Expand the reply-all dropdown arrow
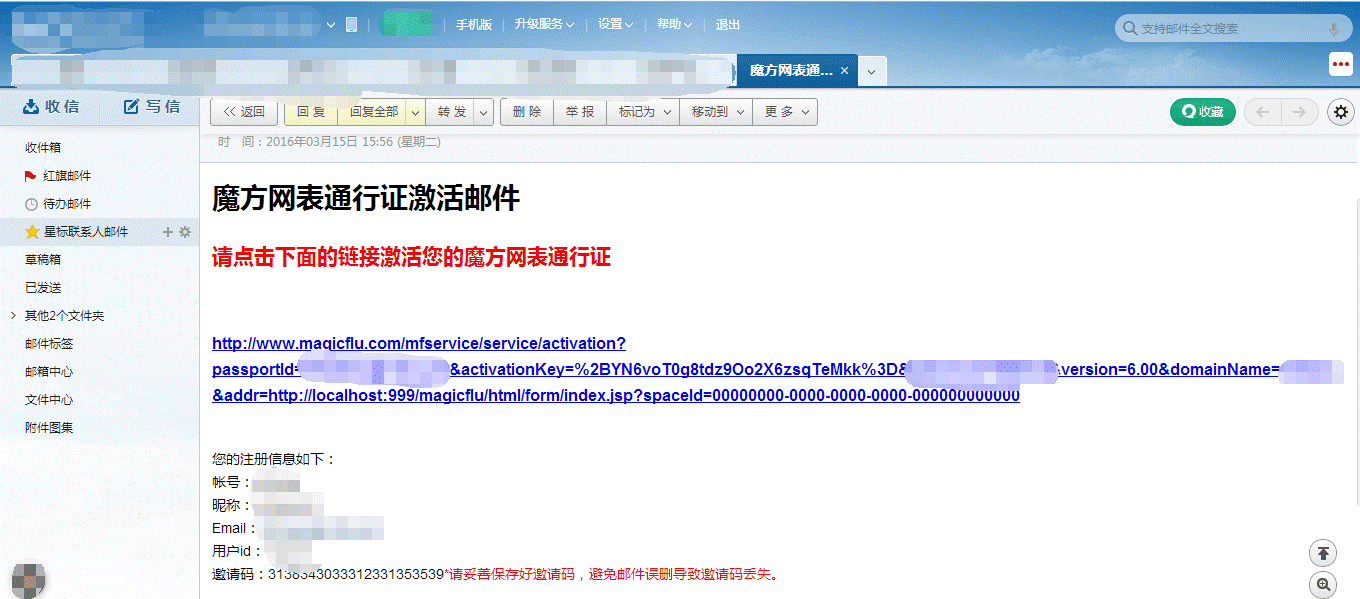This screenshot has height=599, width=1360. pyautogui.click(x=415, y=112)
